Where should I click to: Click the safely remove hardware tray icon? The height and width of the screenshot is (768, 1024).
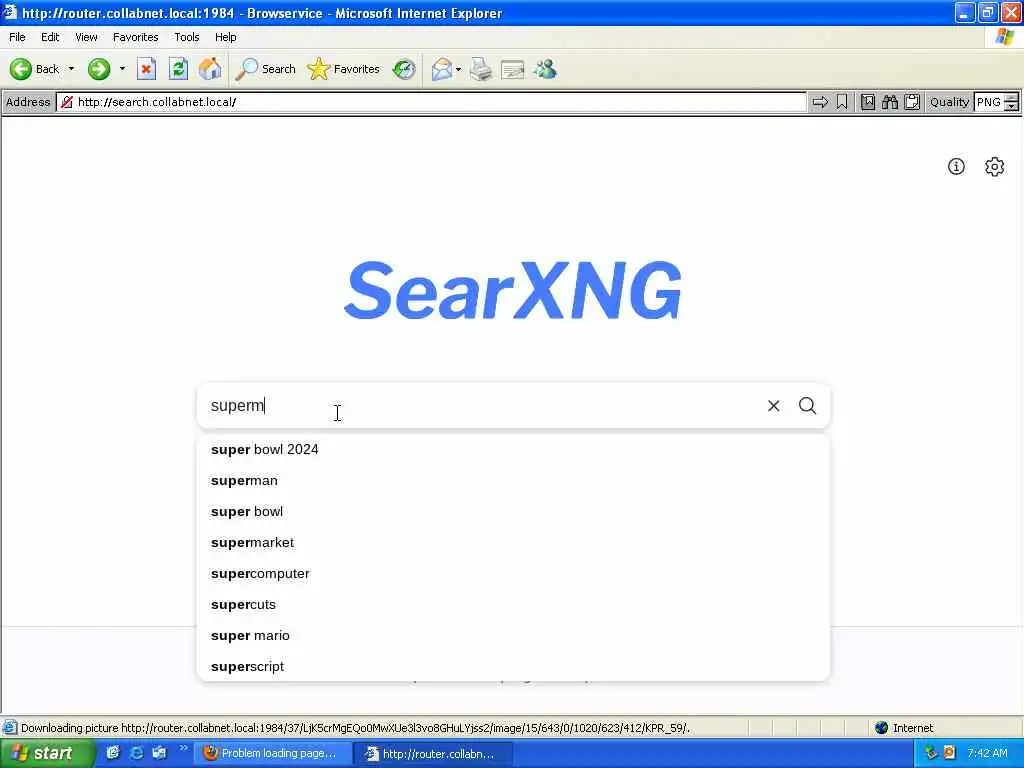click(931, 753)
